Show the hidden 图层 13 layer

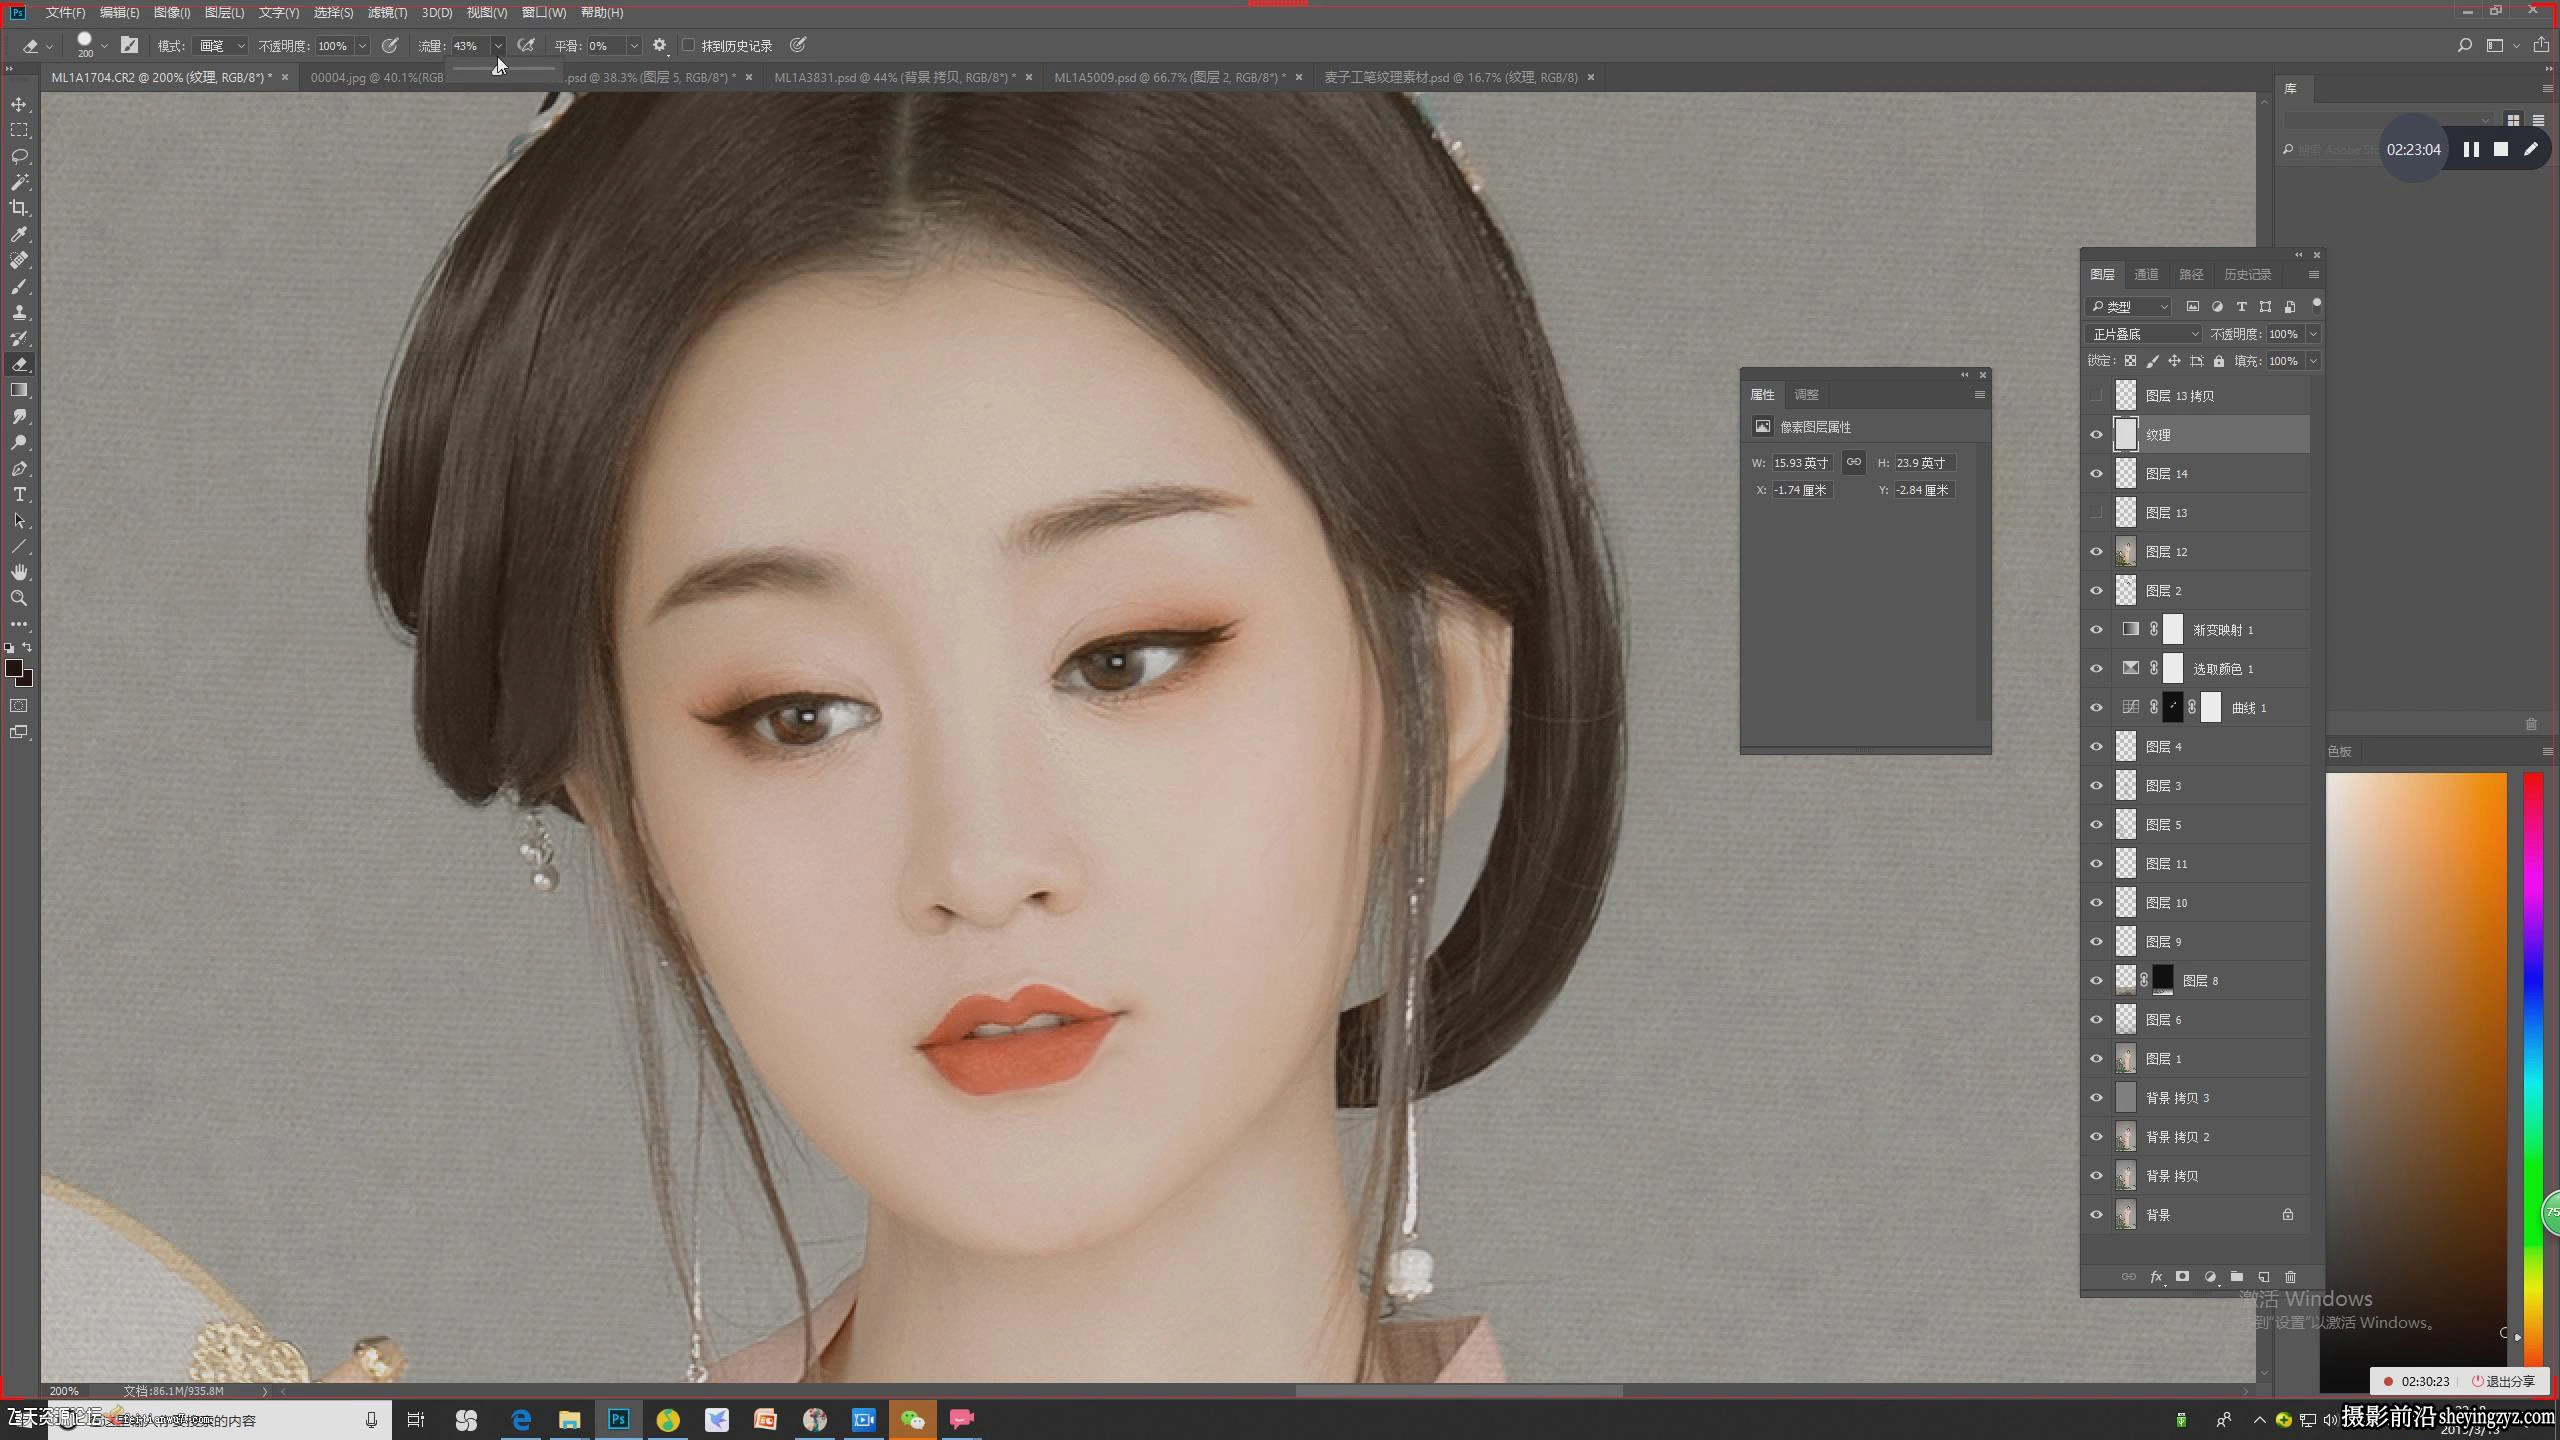click(x=2096, y=513)
